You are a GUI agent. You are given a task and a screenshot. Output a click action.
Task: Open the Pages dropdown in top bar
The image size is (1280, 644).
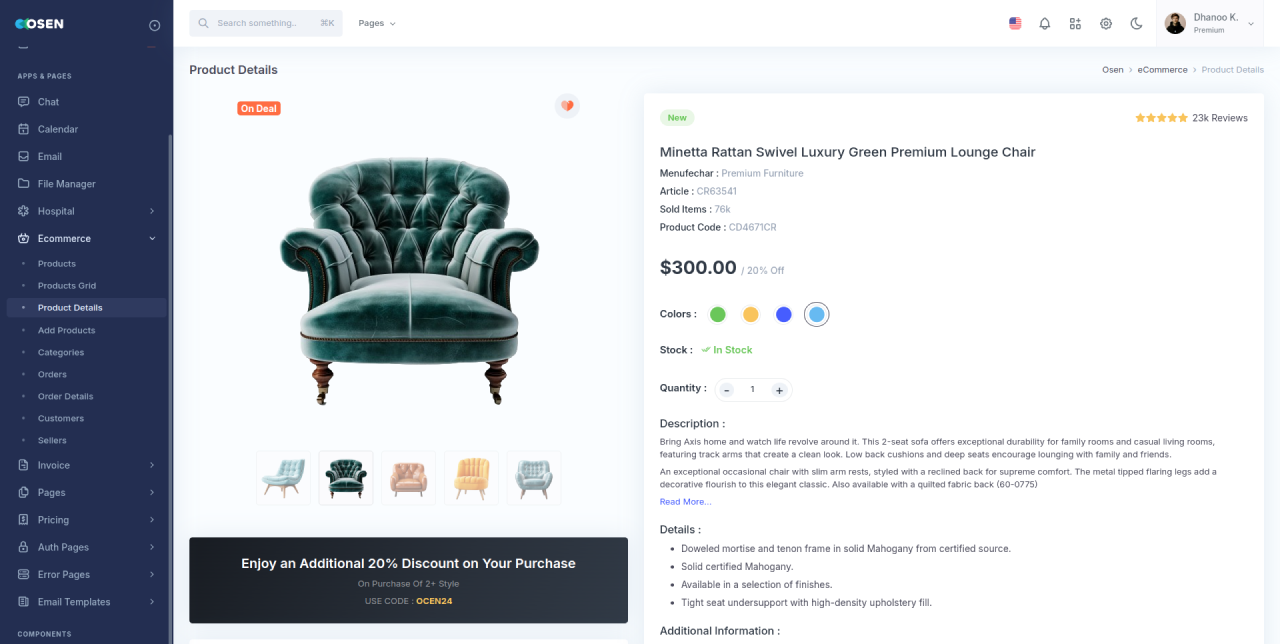tap(377, 23)
